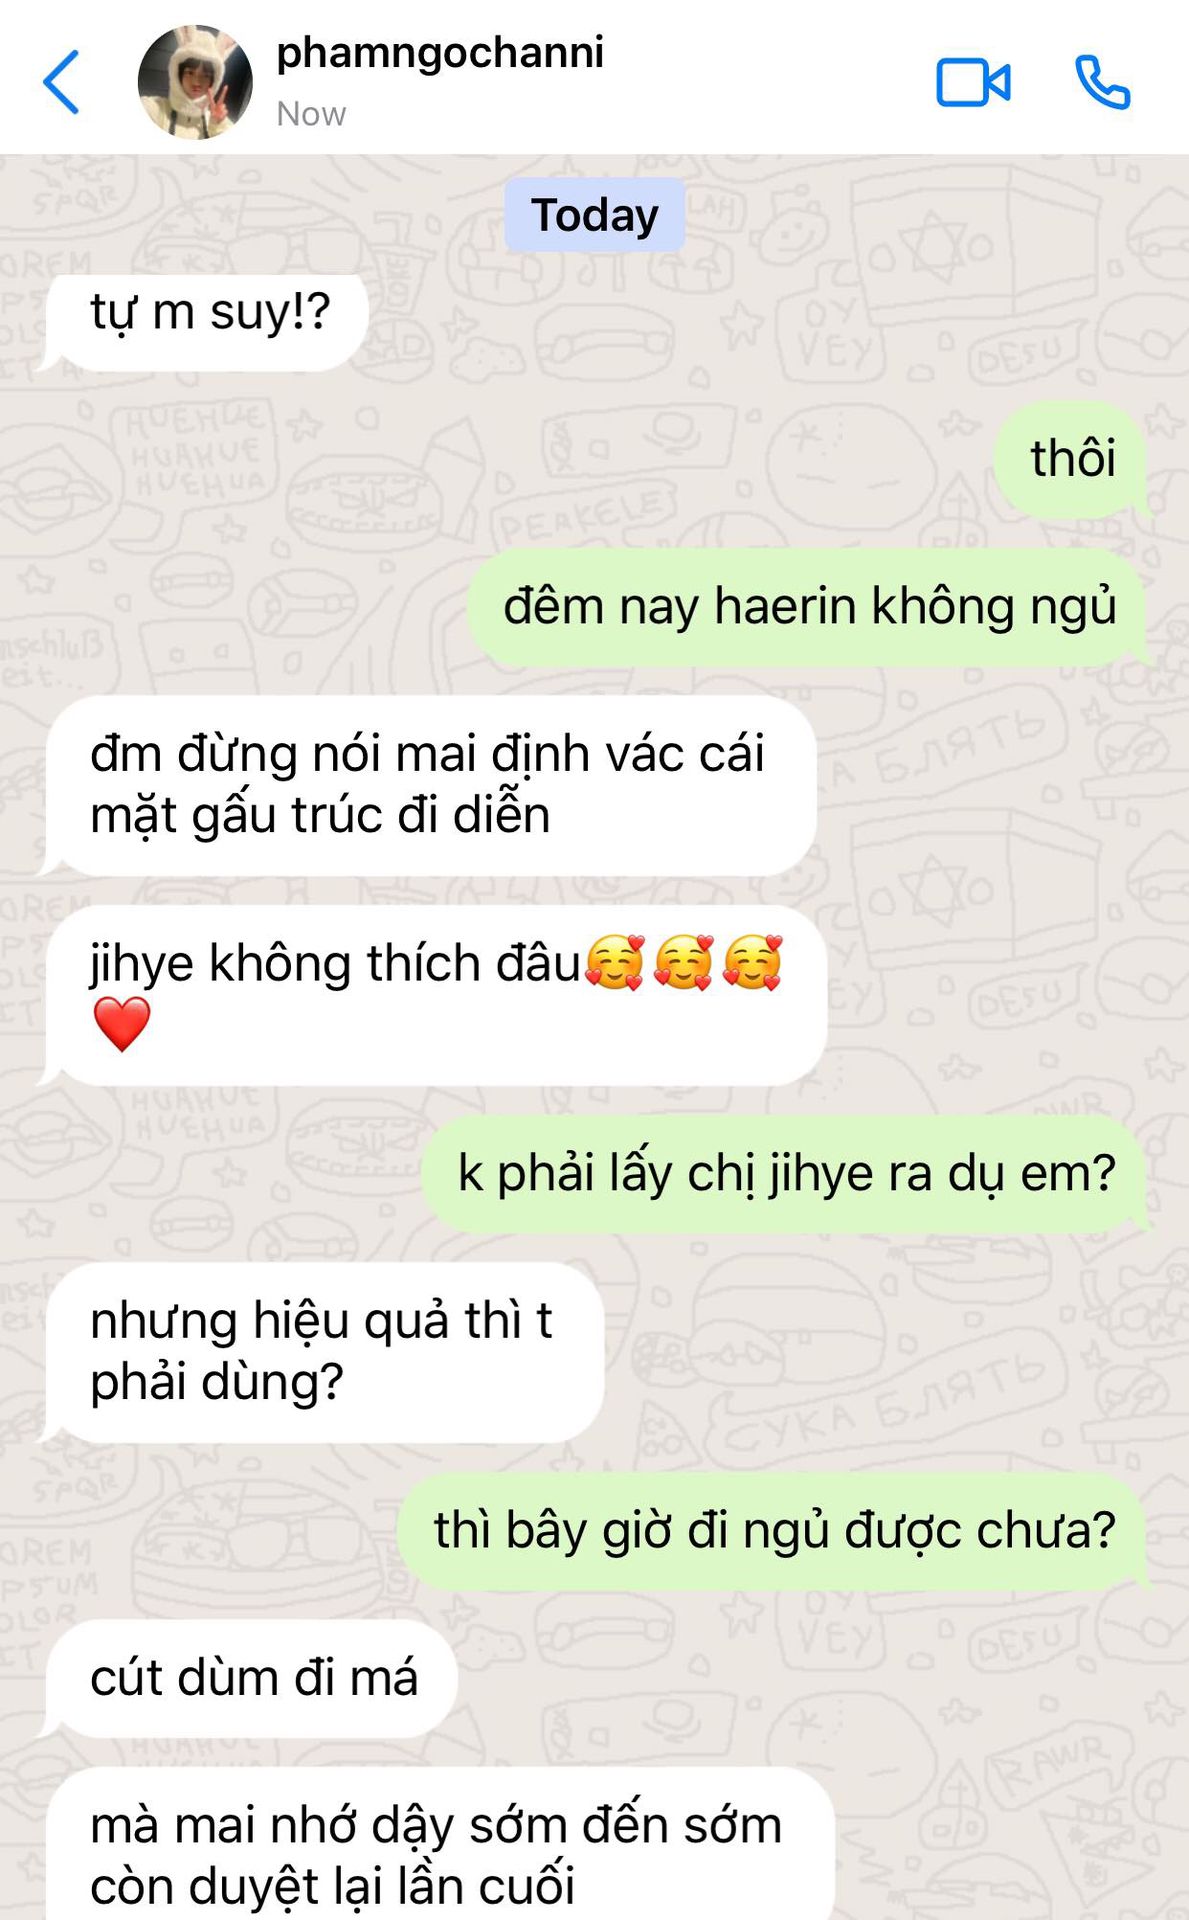Tap the 'đêm nay haerin không ngủ' message
1189x1920 pixels.
(x=808, y=607)
